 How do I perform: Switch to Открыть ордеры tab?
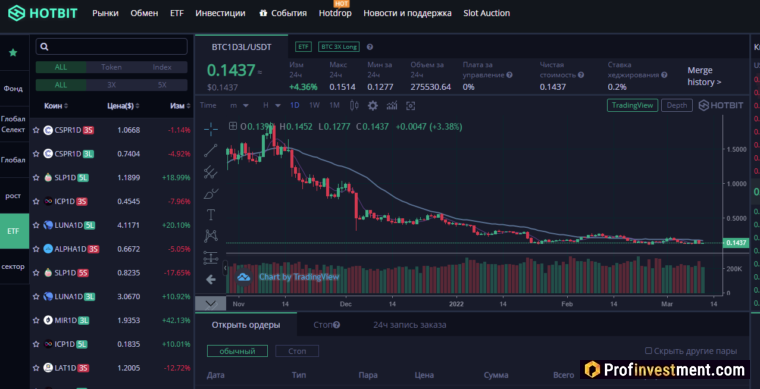pos(246,325)
